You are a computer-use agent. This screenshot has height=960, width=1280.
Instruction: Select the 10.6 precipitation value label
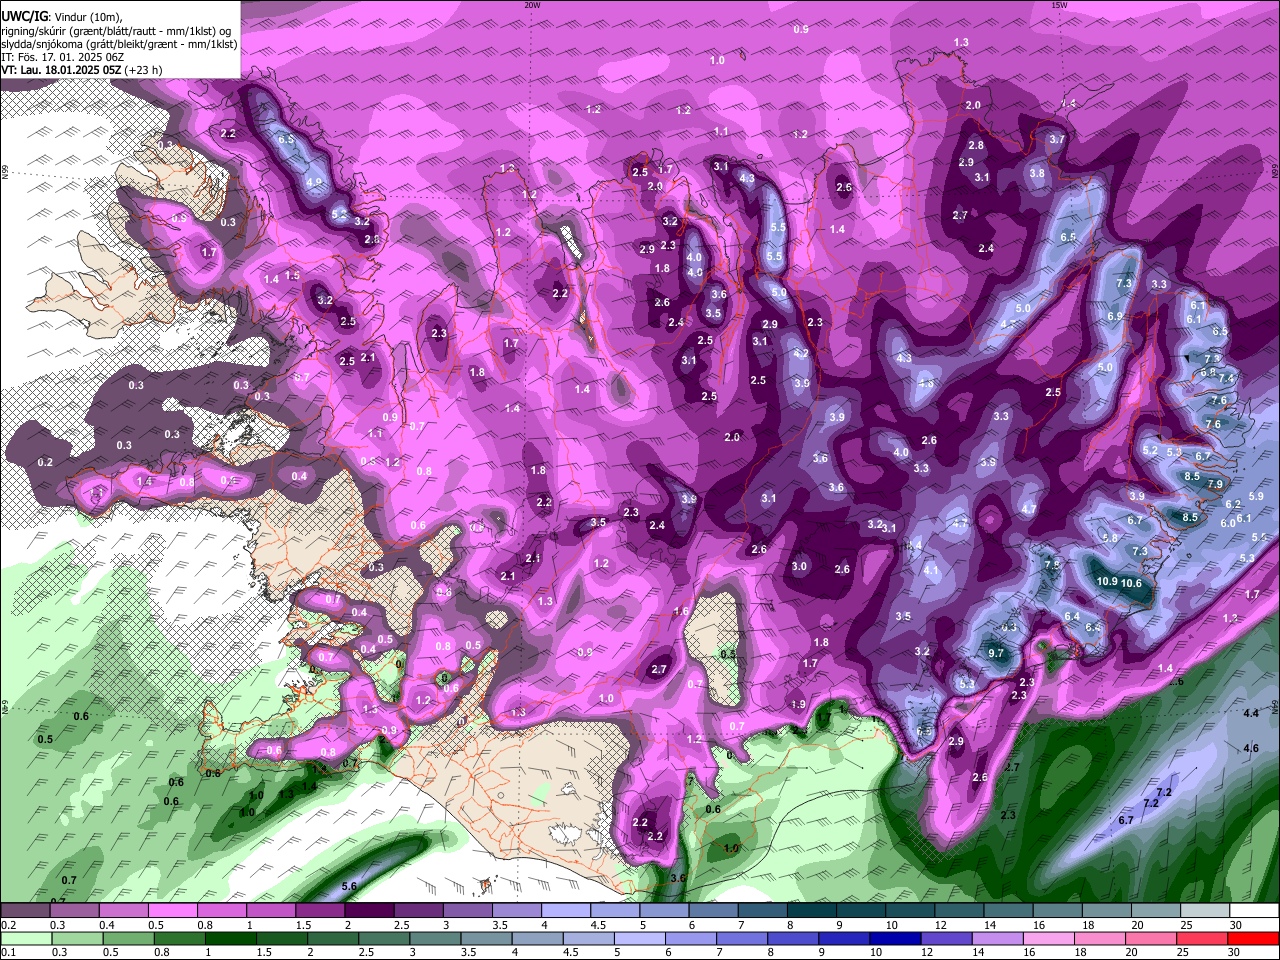(x=1131, y=583)
